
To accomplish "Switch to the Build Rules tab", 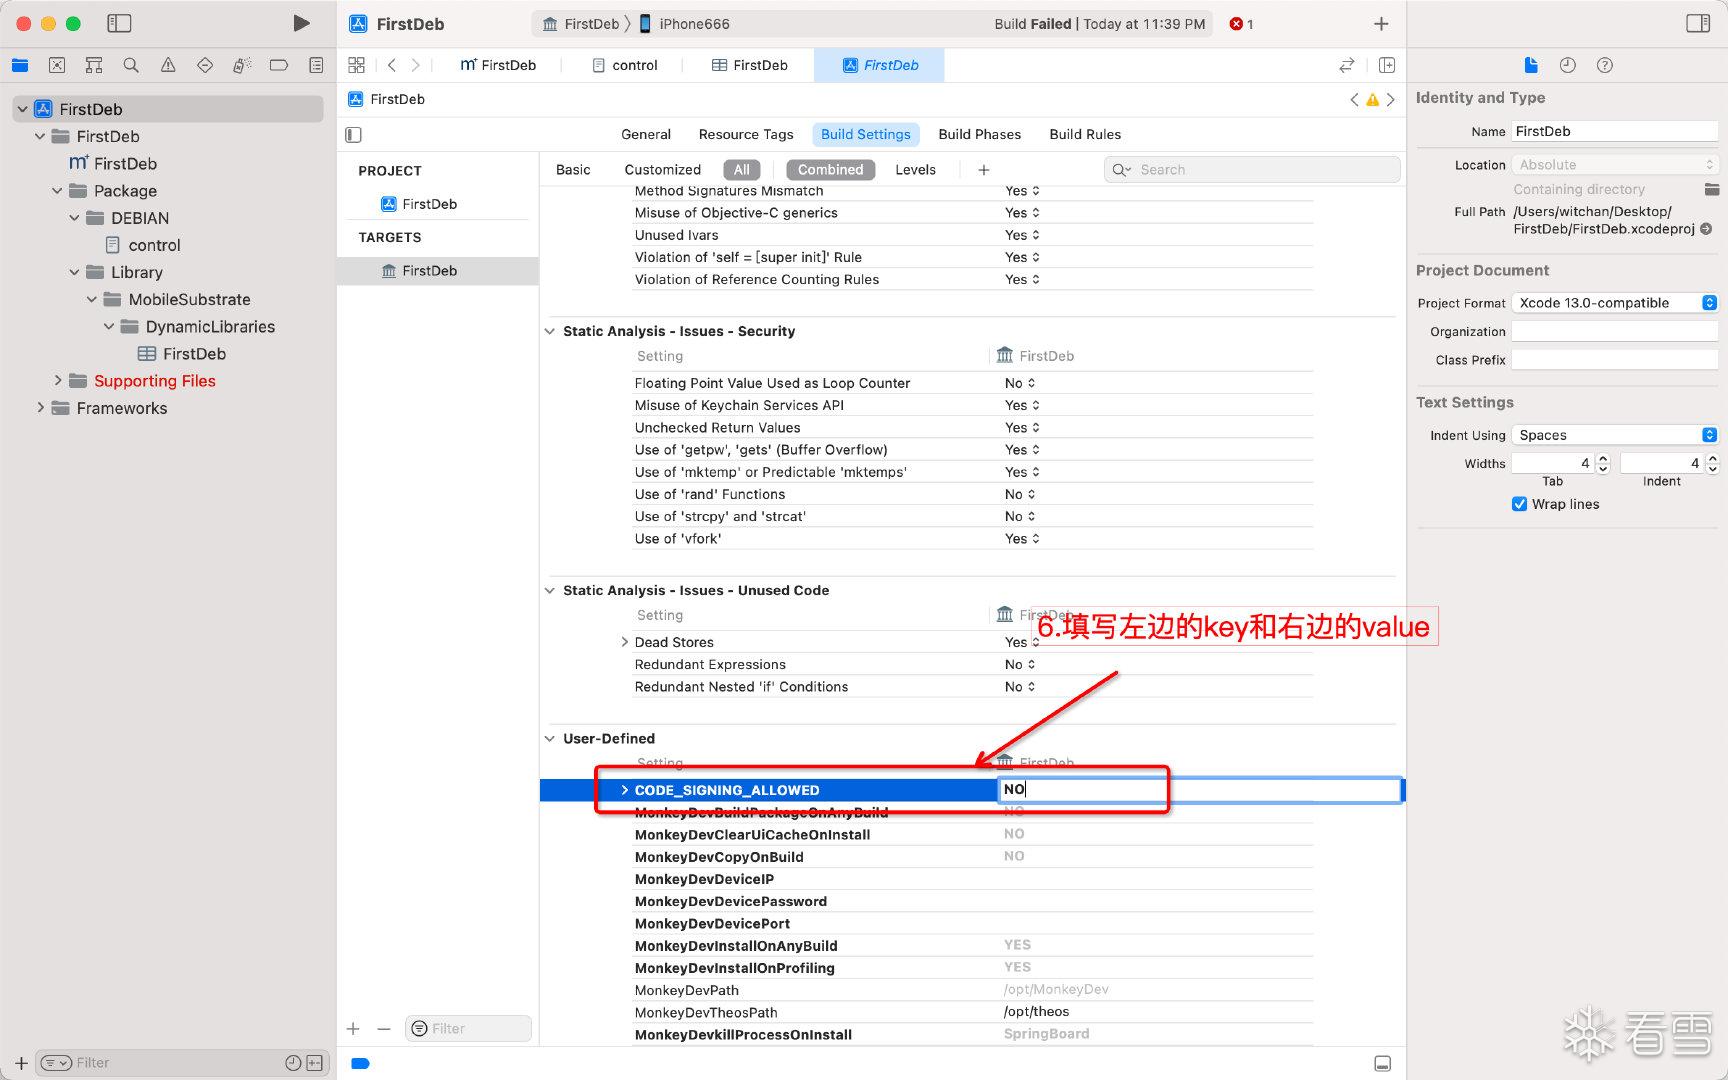I will coord(1085,134).
